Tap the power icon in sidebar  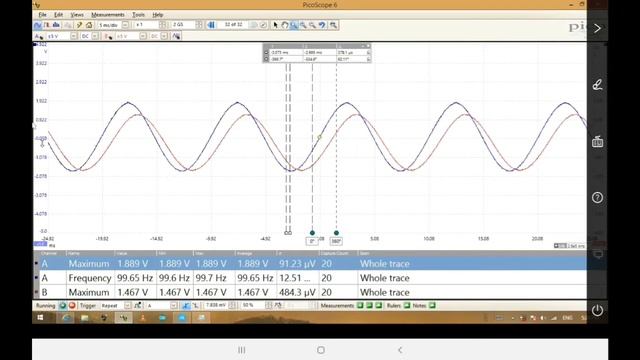pos(597,310)
